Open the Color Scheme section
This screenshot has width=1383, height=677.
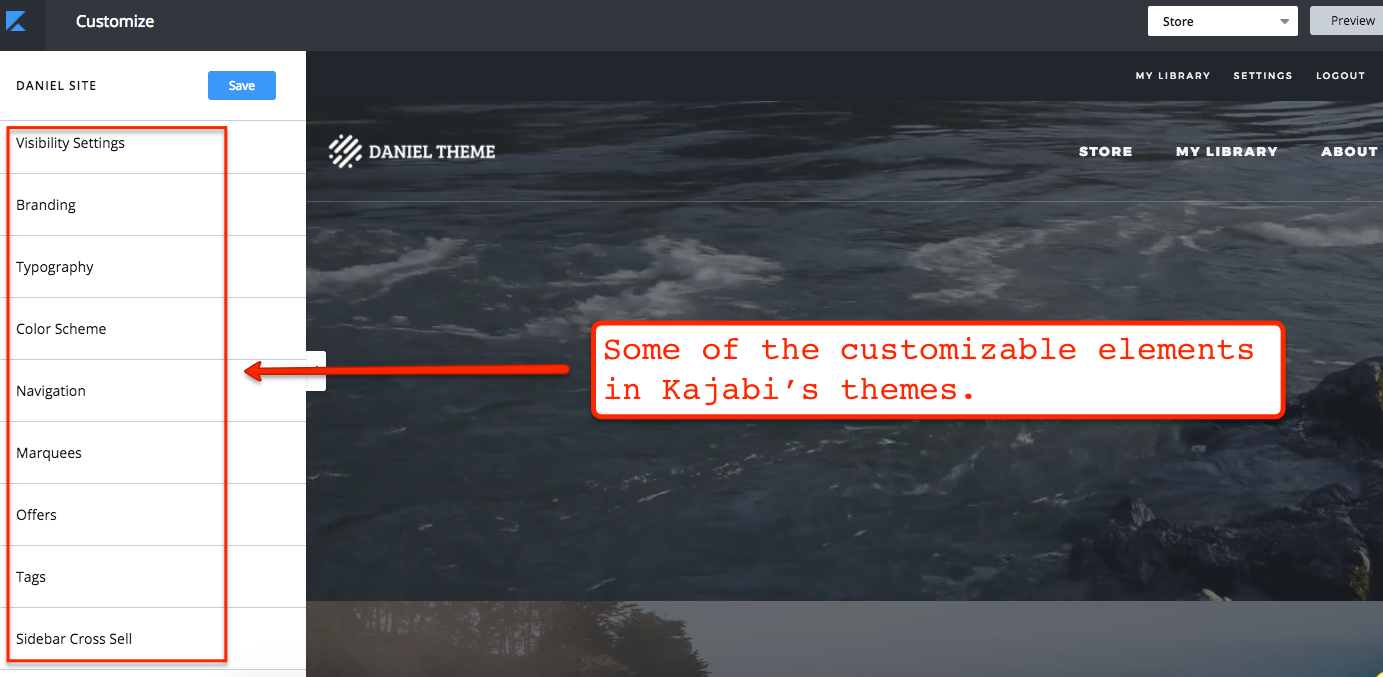coord(153,329)
